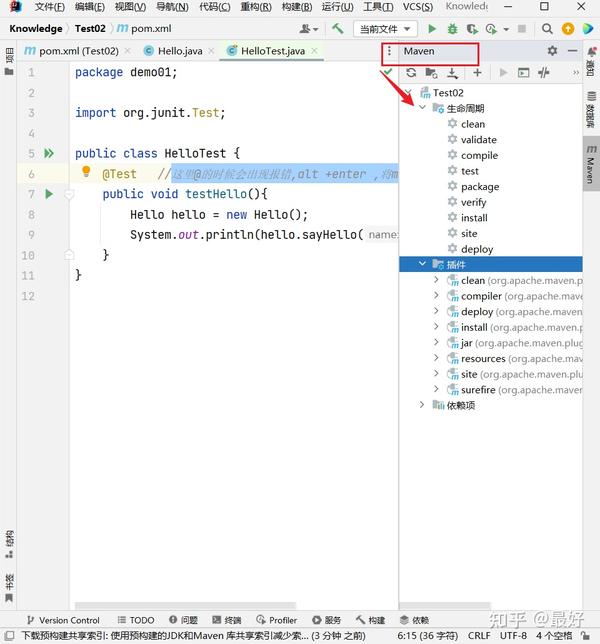600x644 pixels.
Task: Open Version Control tool window
Action: (x=63, y=620)
